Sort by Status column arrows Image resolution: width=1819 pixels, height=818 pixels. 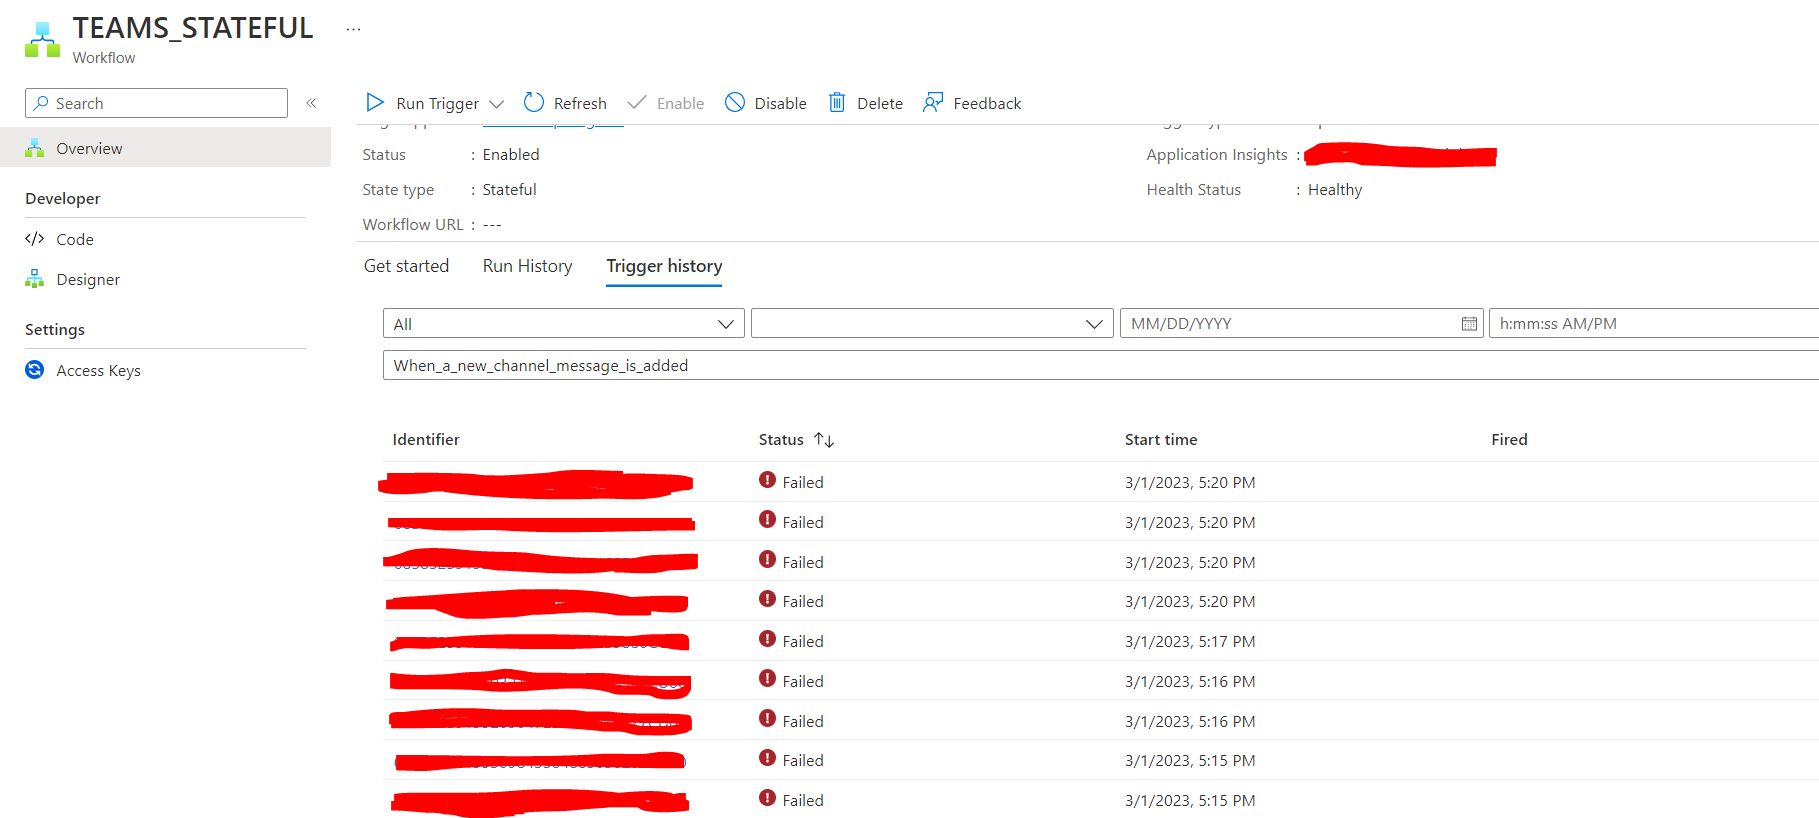click(824, 440)
